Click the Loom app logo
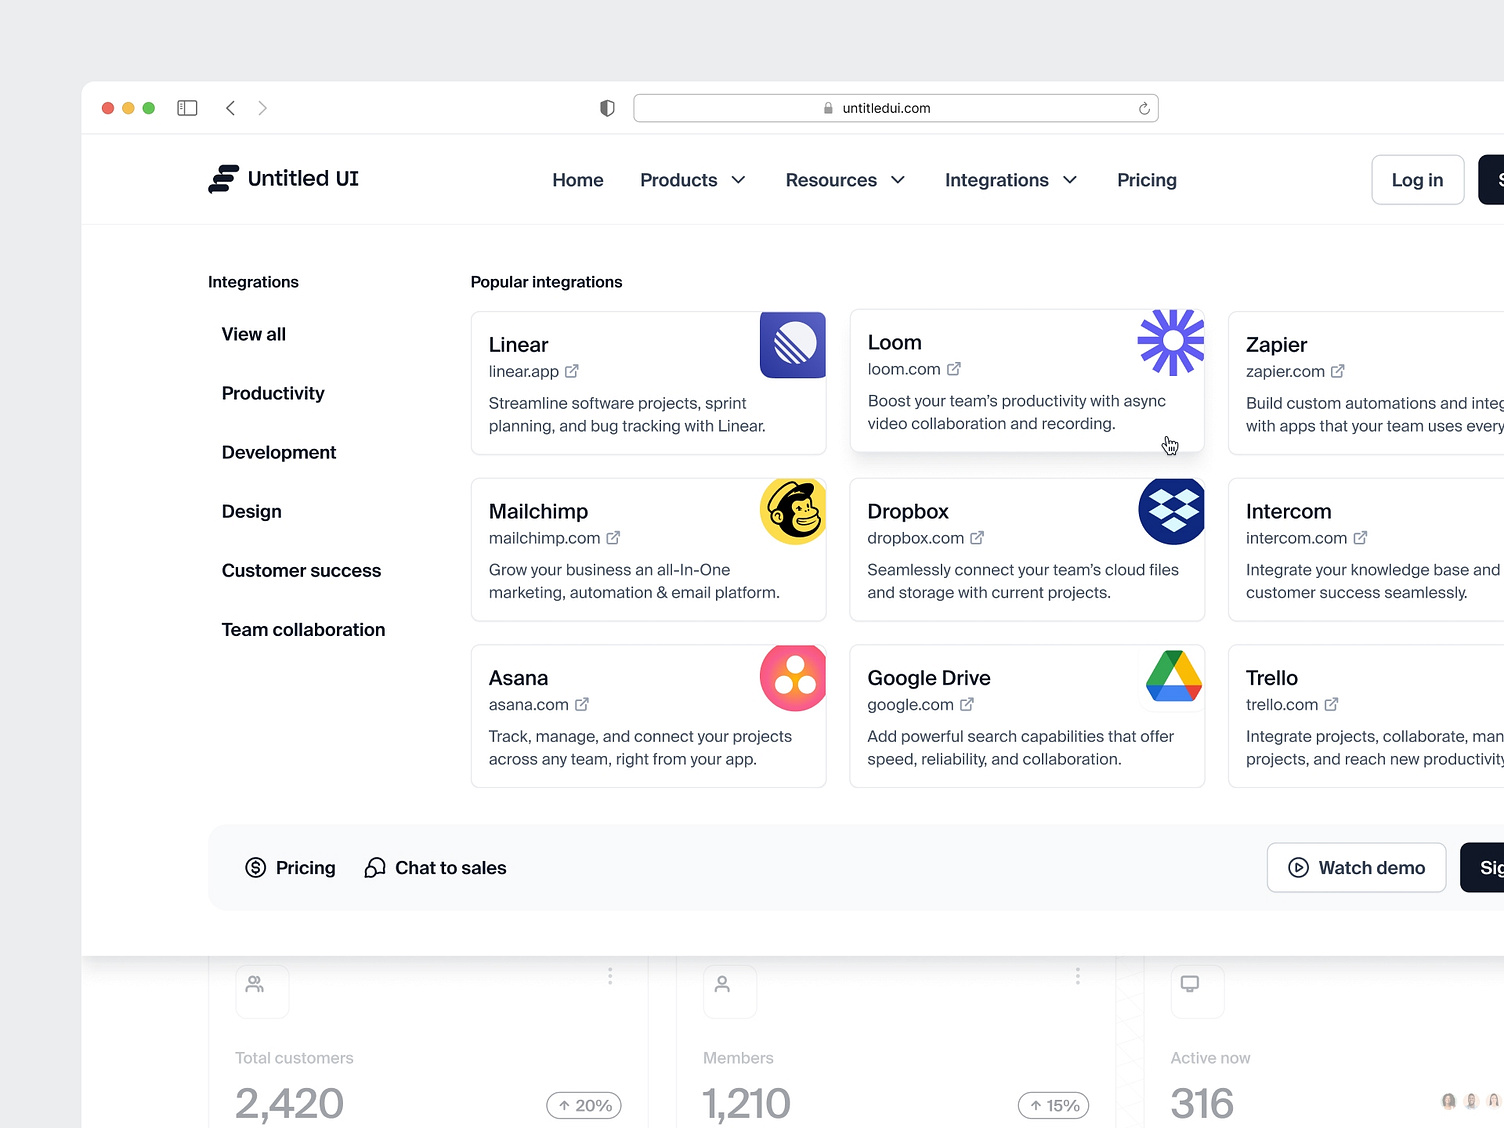 pos(1171,342)
